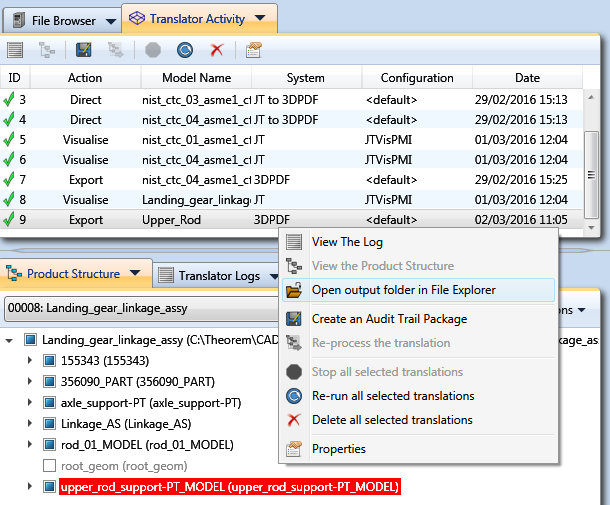Click the green check status for row 9
The width and height of the screenshot is (610, 505).
(x=9, y=219)
